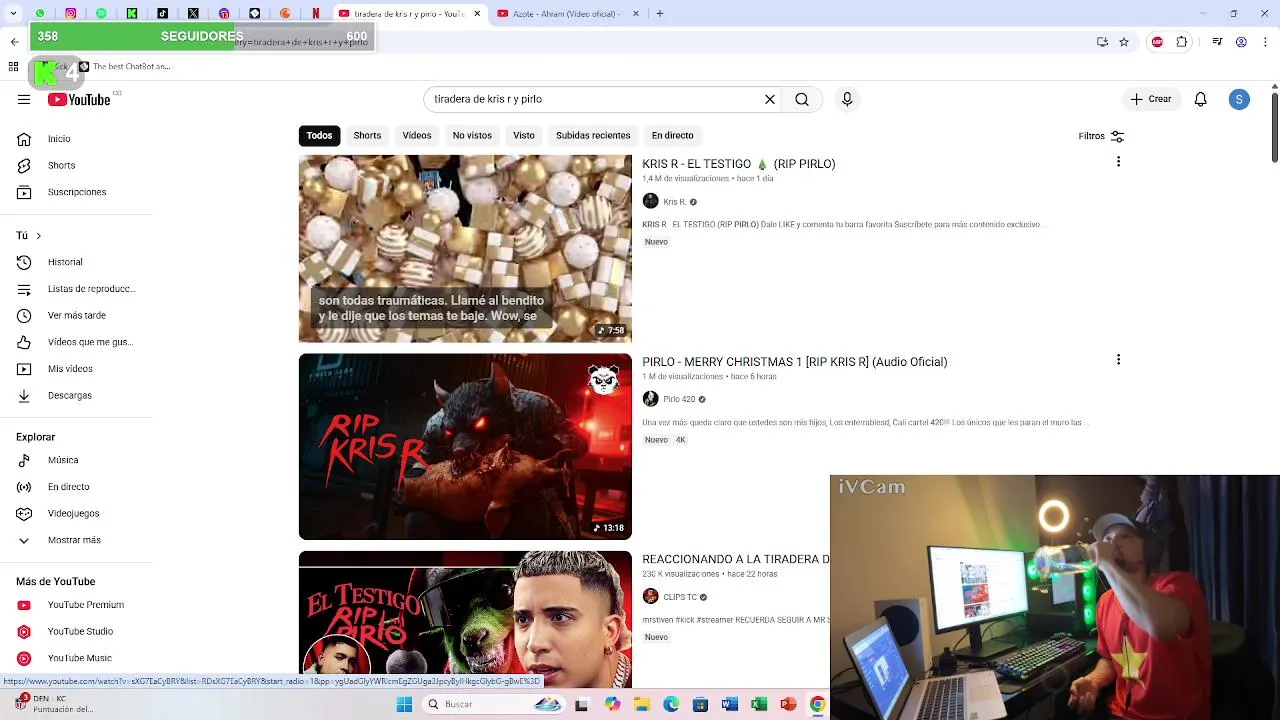
Task: Install the page as app from address bar
Action: tap(1102, 42)
